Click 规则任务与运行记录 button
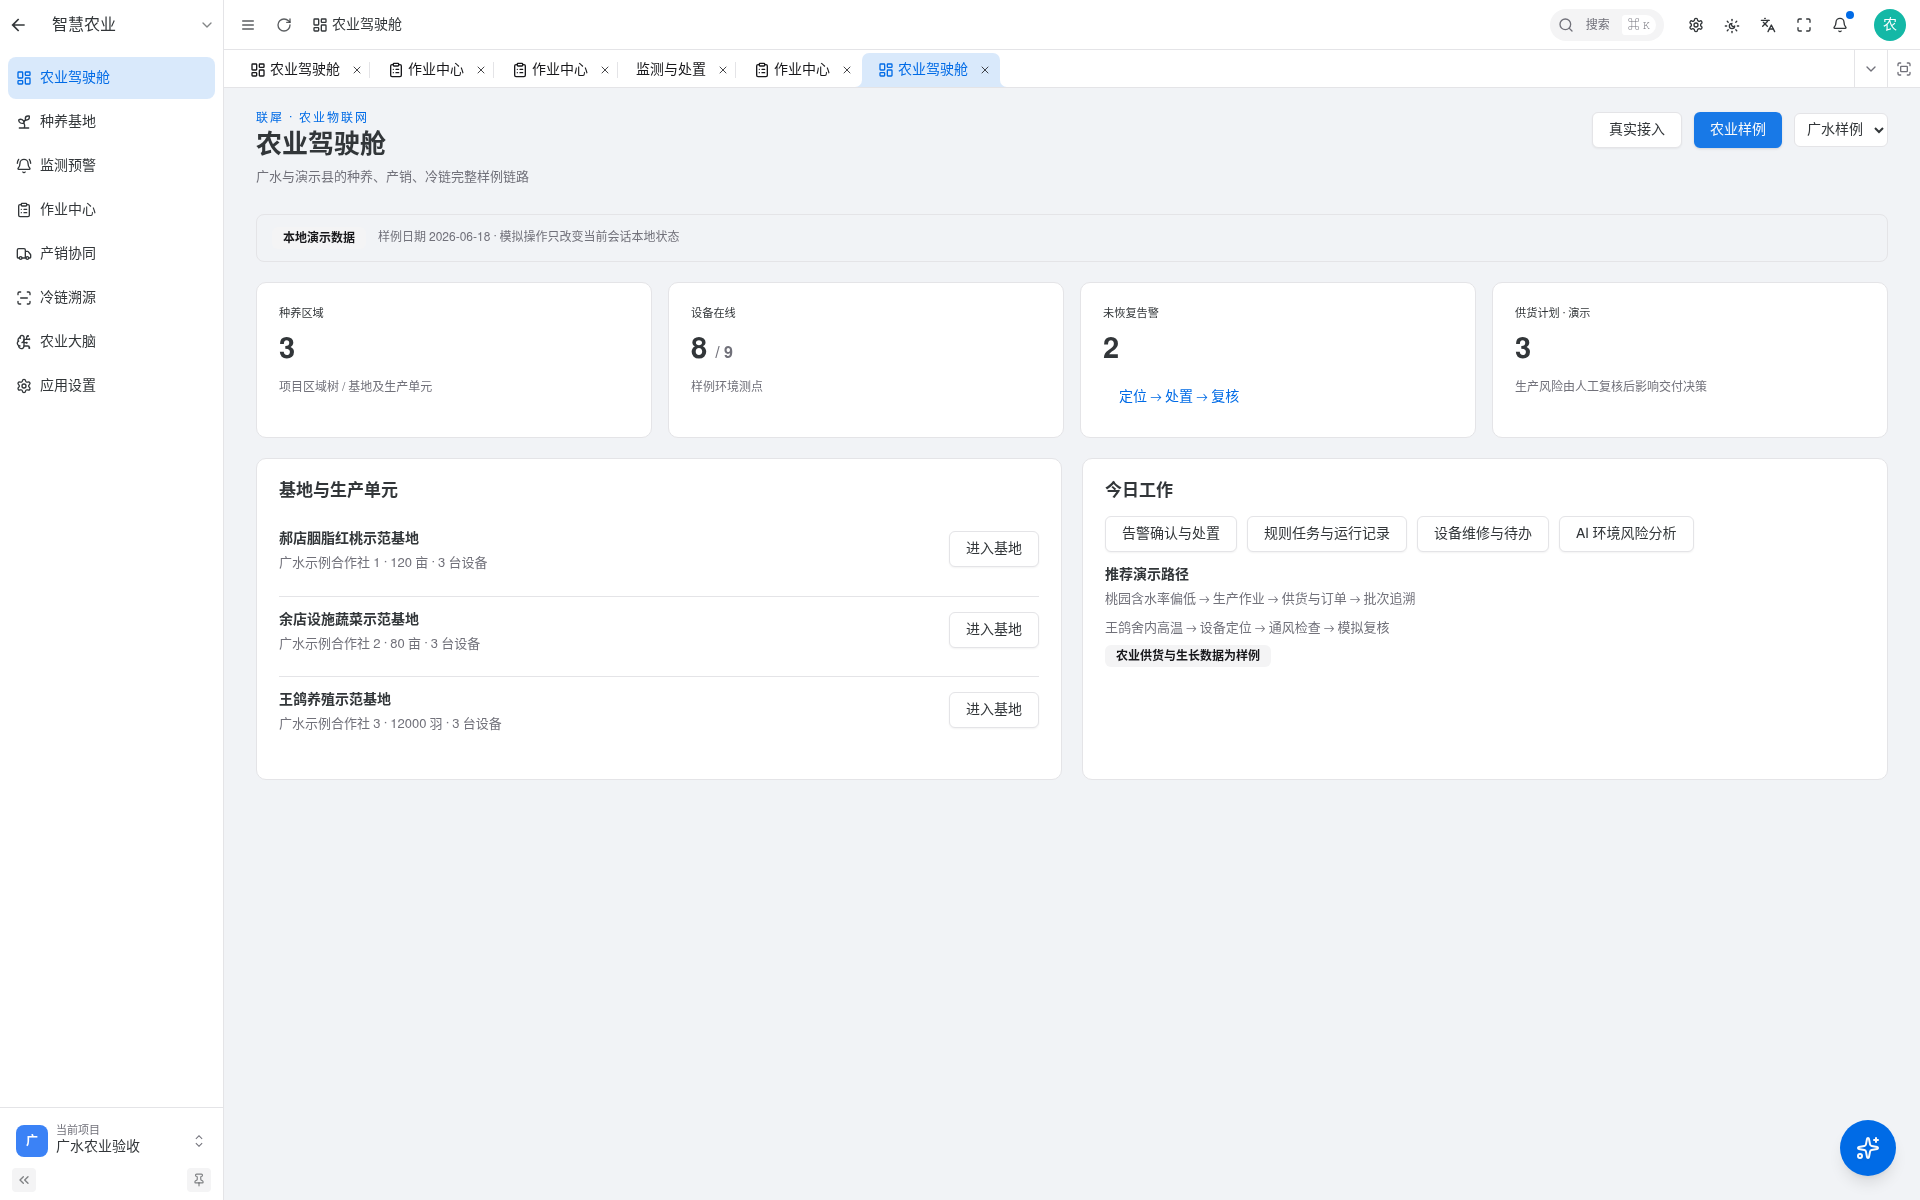Viewport: 1920px width, 1200px height. [1326, 534]
